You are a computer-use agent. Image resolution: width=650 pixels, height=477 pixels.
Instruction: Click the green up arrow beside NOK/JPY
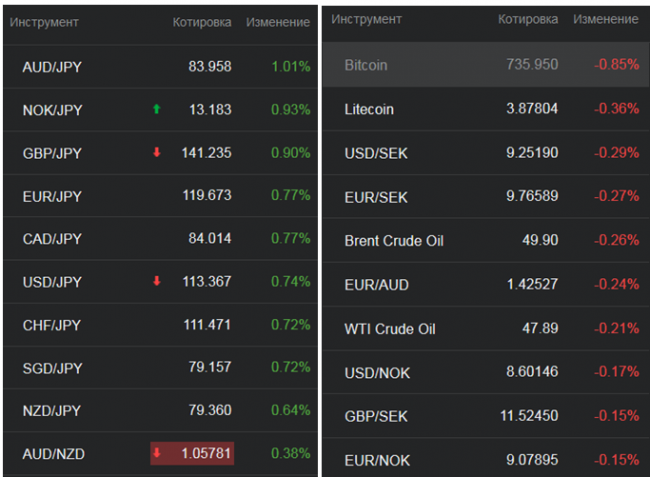coord(156,109)
